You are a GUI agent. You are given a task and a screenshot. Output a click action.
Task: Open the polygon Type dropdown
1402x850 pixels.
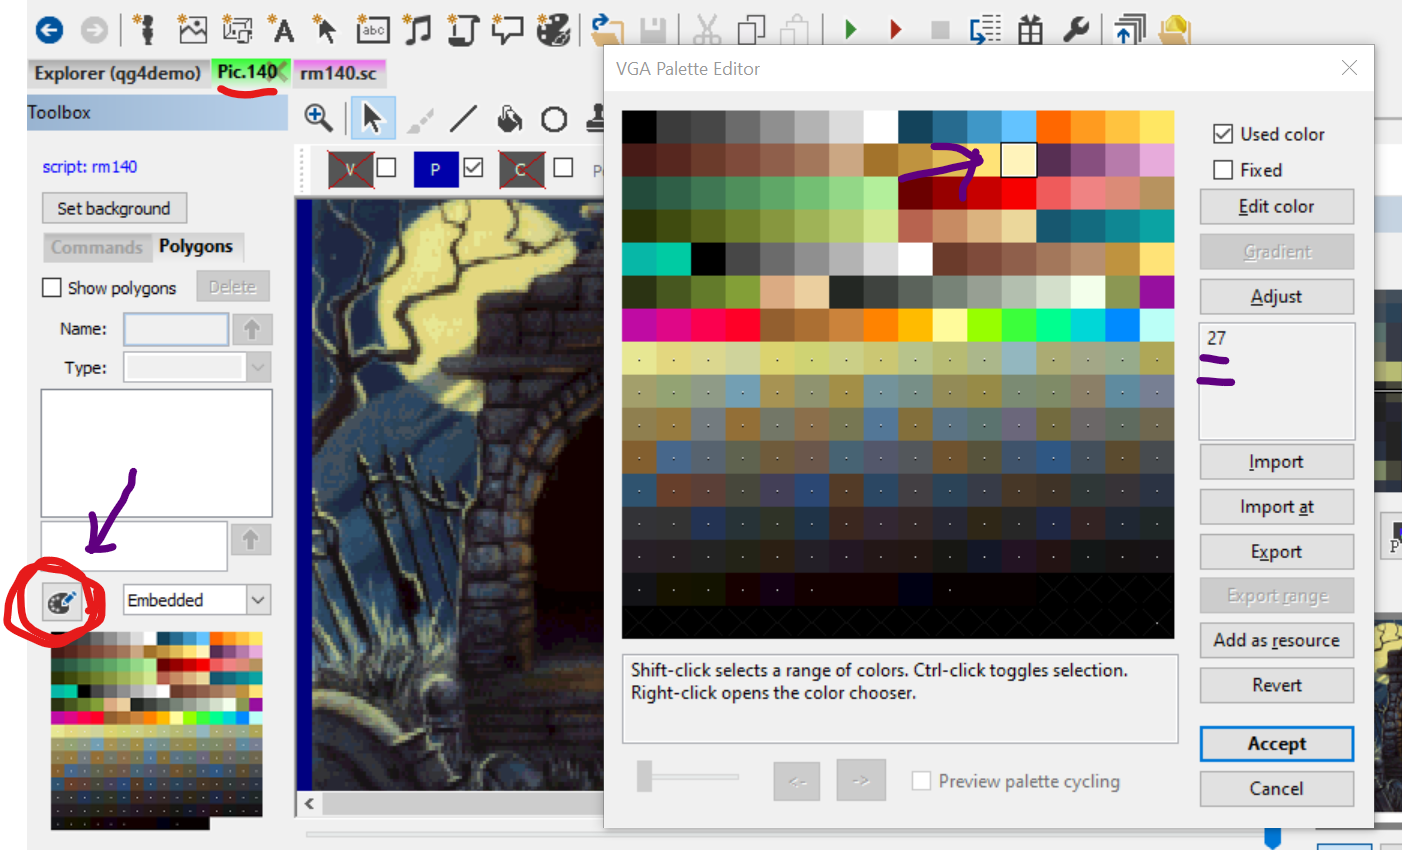258,368
